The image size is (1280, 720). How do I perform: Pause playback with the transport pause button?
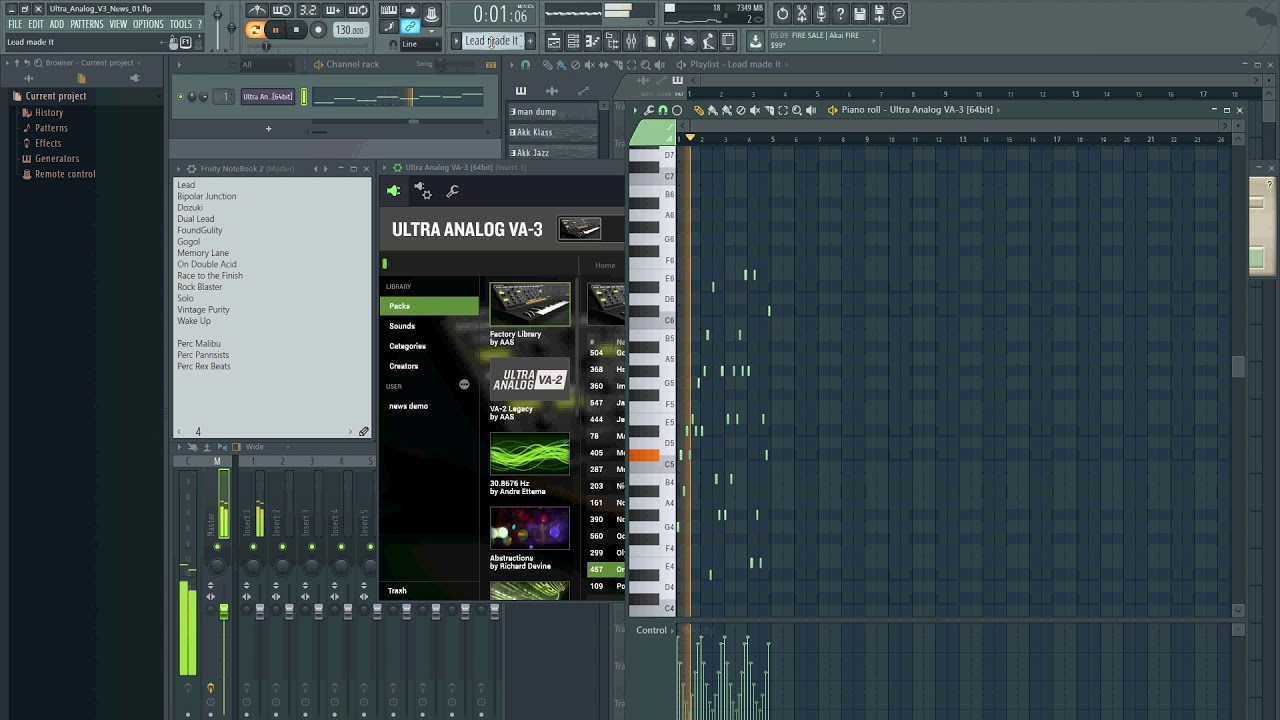pyautogui.click(x=275, y=30)
